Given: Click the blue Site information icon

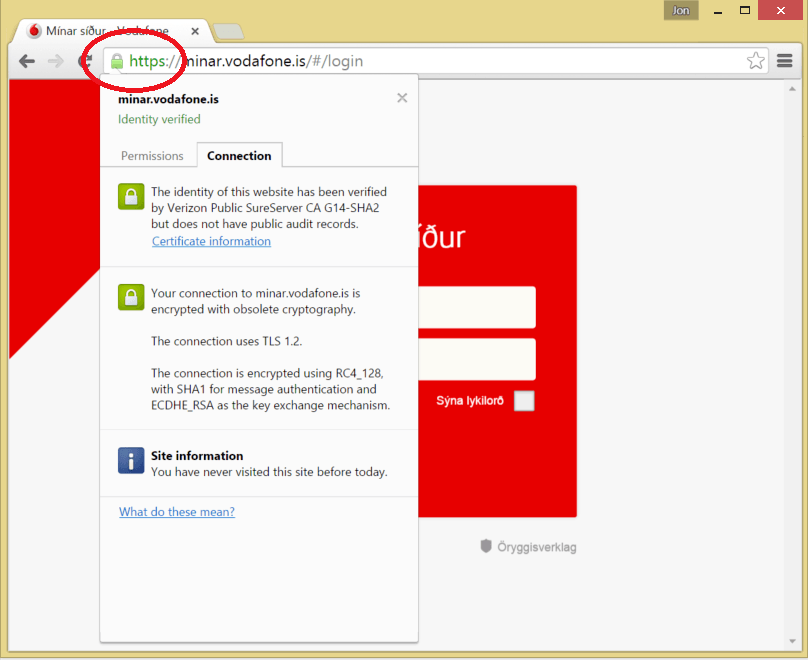Looking at the screenshot, I should tap(131, 461).
